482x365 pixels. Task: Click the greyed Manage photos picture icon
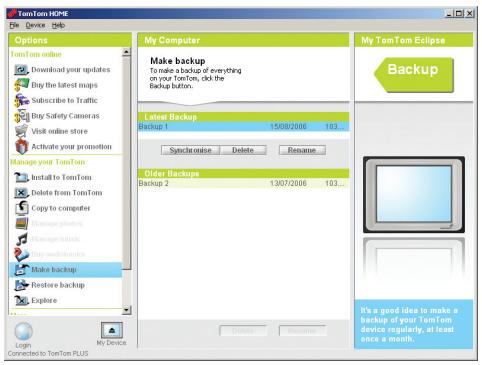click(22, 223)
